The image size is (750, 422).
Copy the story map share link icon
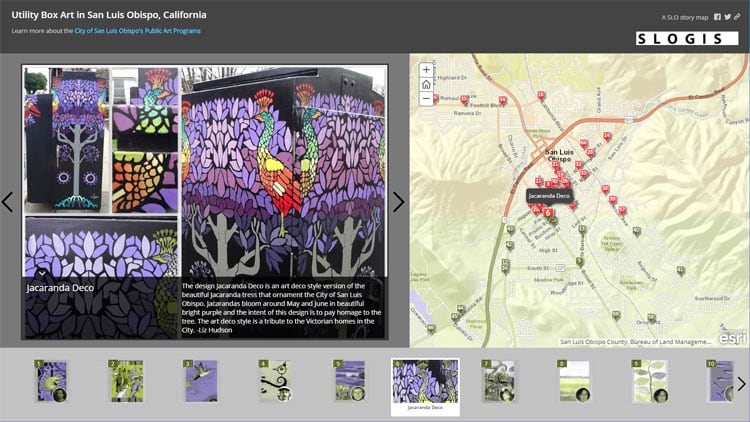[737, 17]
